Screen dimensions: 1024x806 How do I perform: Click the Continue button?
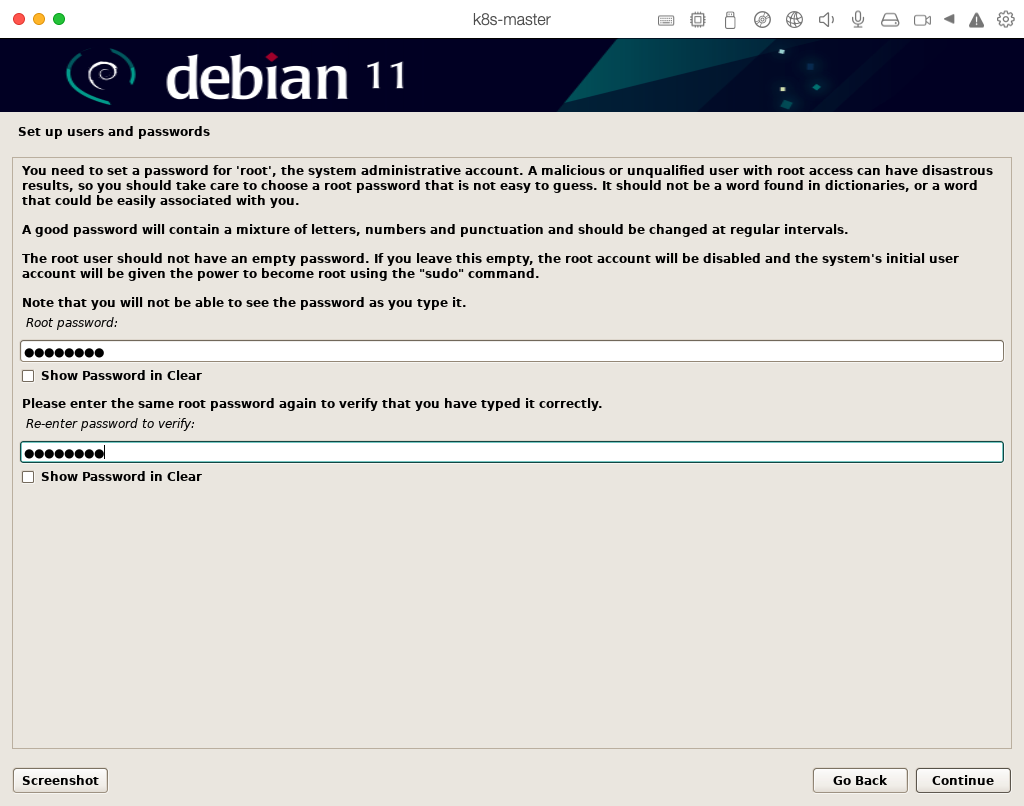(963, 781)
